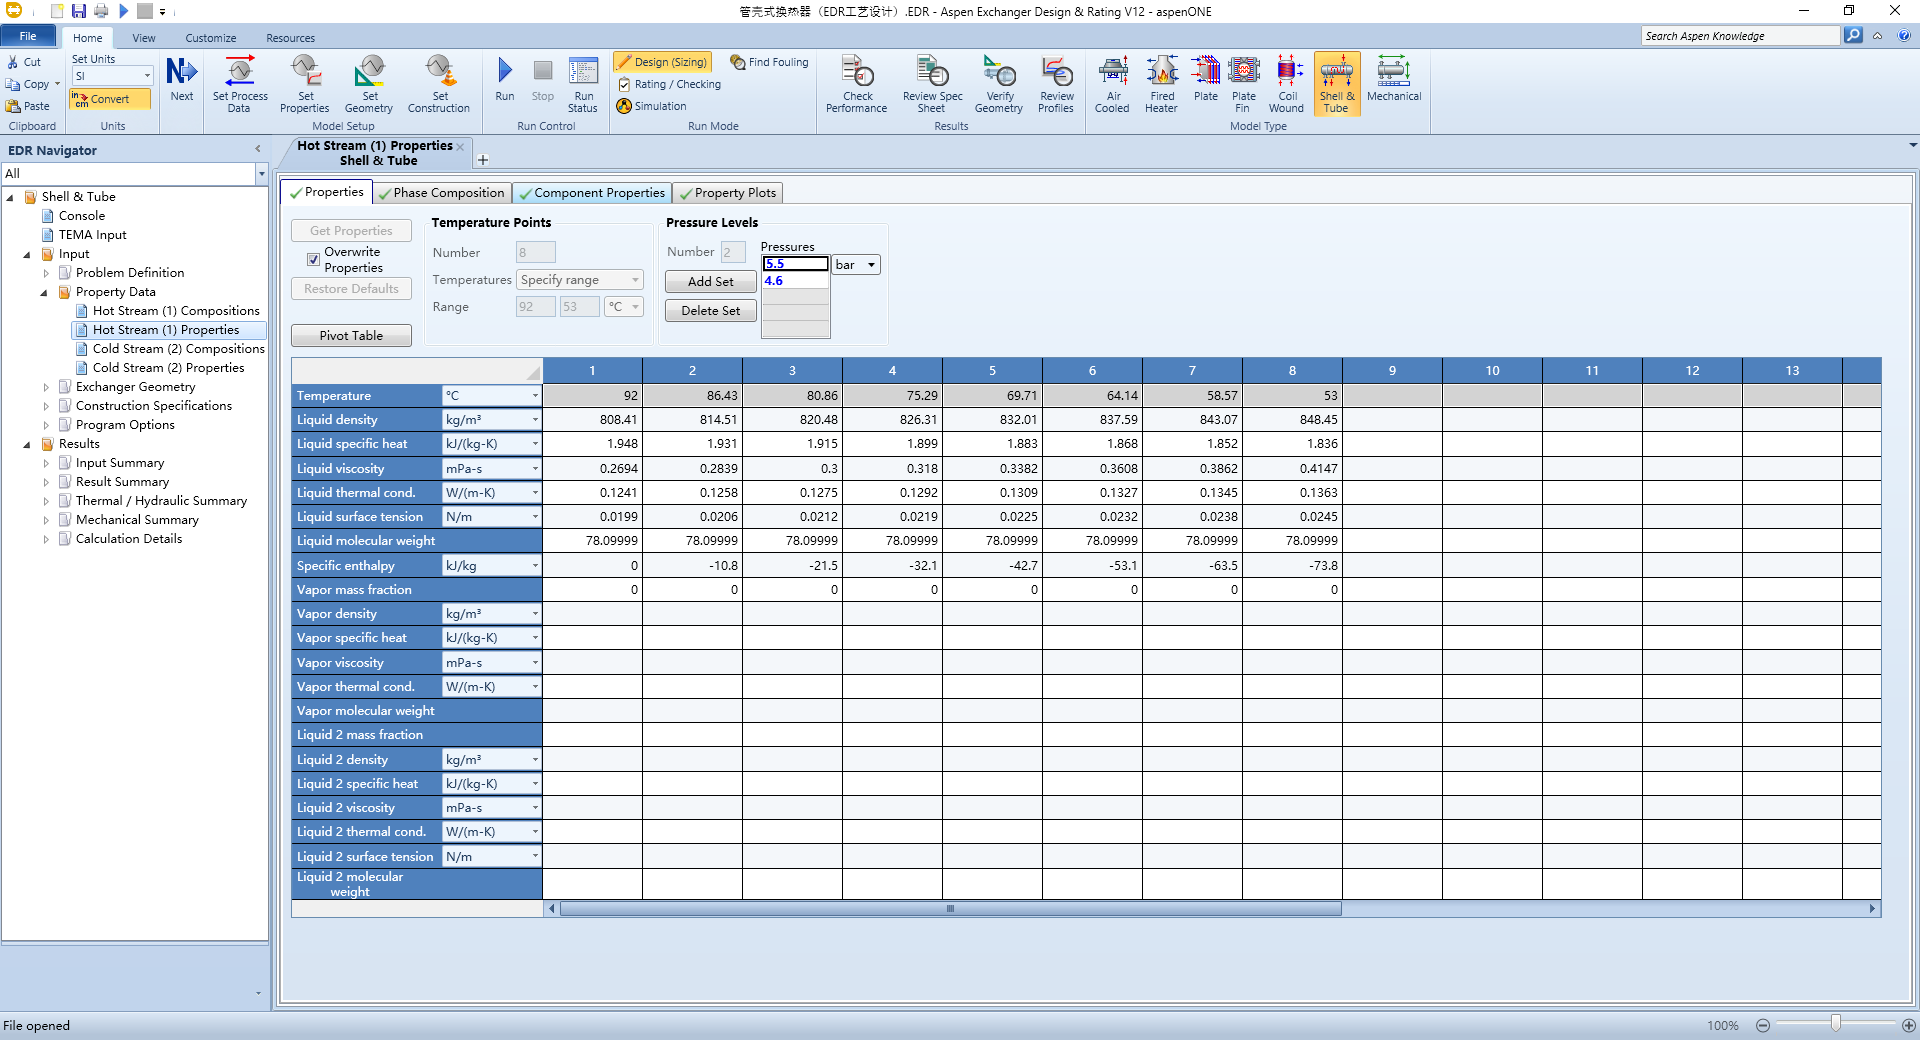The width and height of the screenshot is (1920, 1040).
Task: Select Cold Stream (2) Properties in tree
Action: 168,368
